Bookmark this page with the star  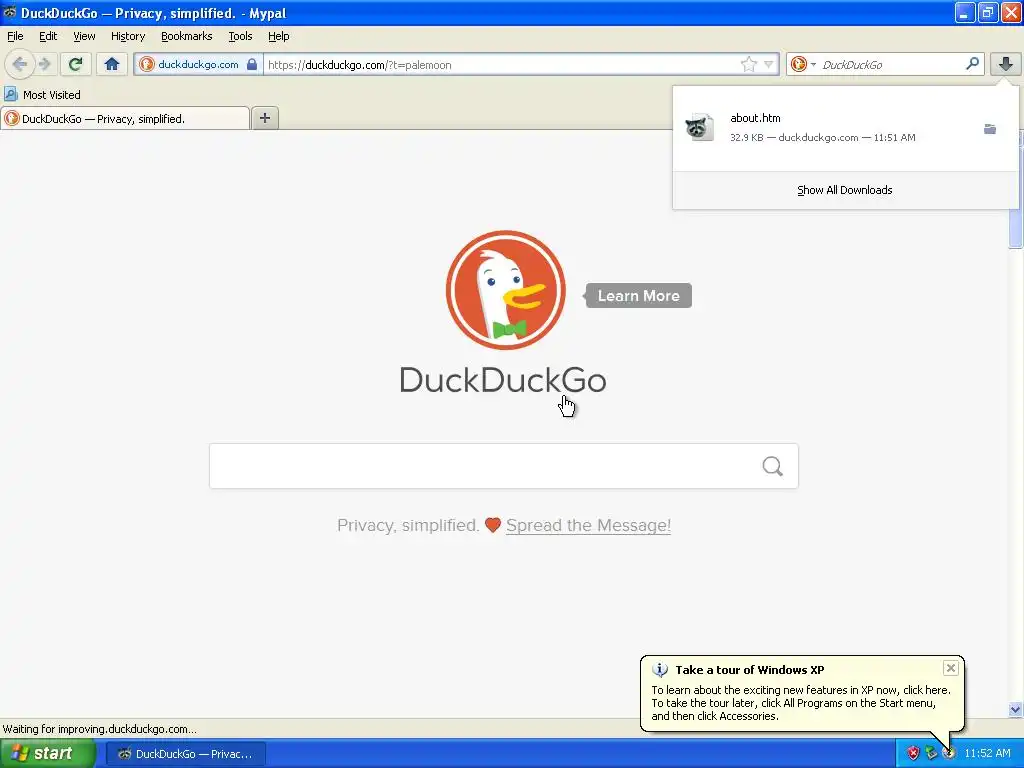click(x=748, y=64)
